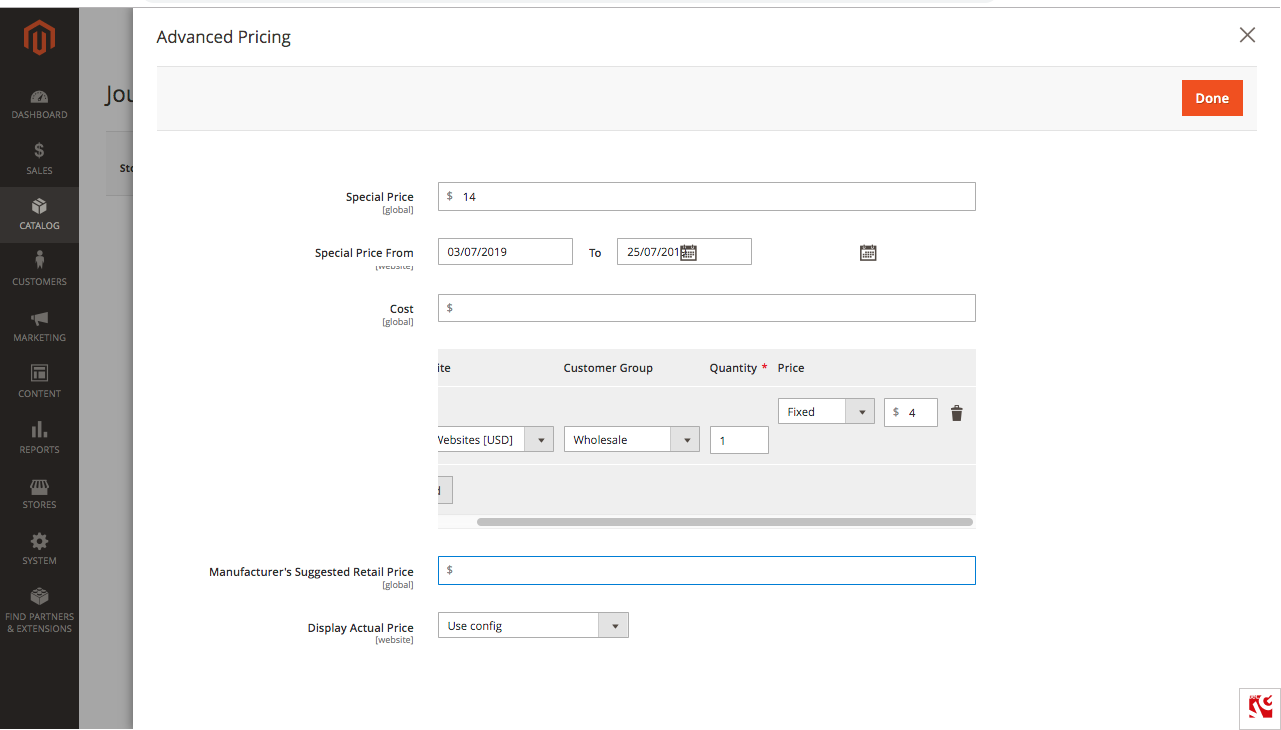Click the partially visible Add button
Viewport: 1281px width, 730px height.
(x=445, y=490)
